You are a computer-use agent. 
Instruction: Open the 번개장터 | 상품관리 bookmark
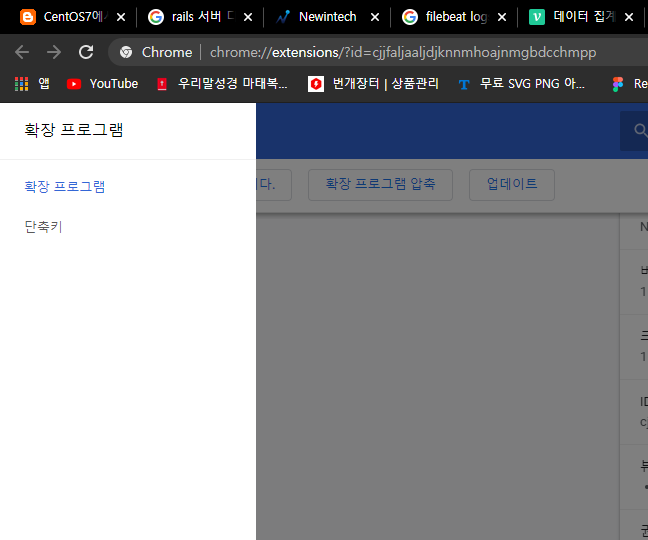373,84
